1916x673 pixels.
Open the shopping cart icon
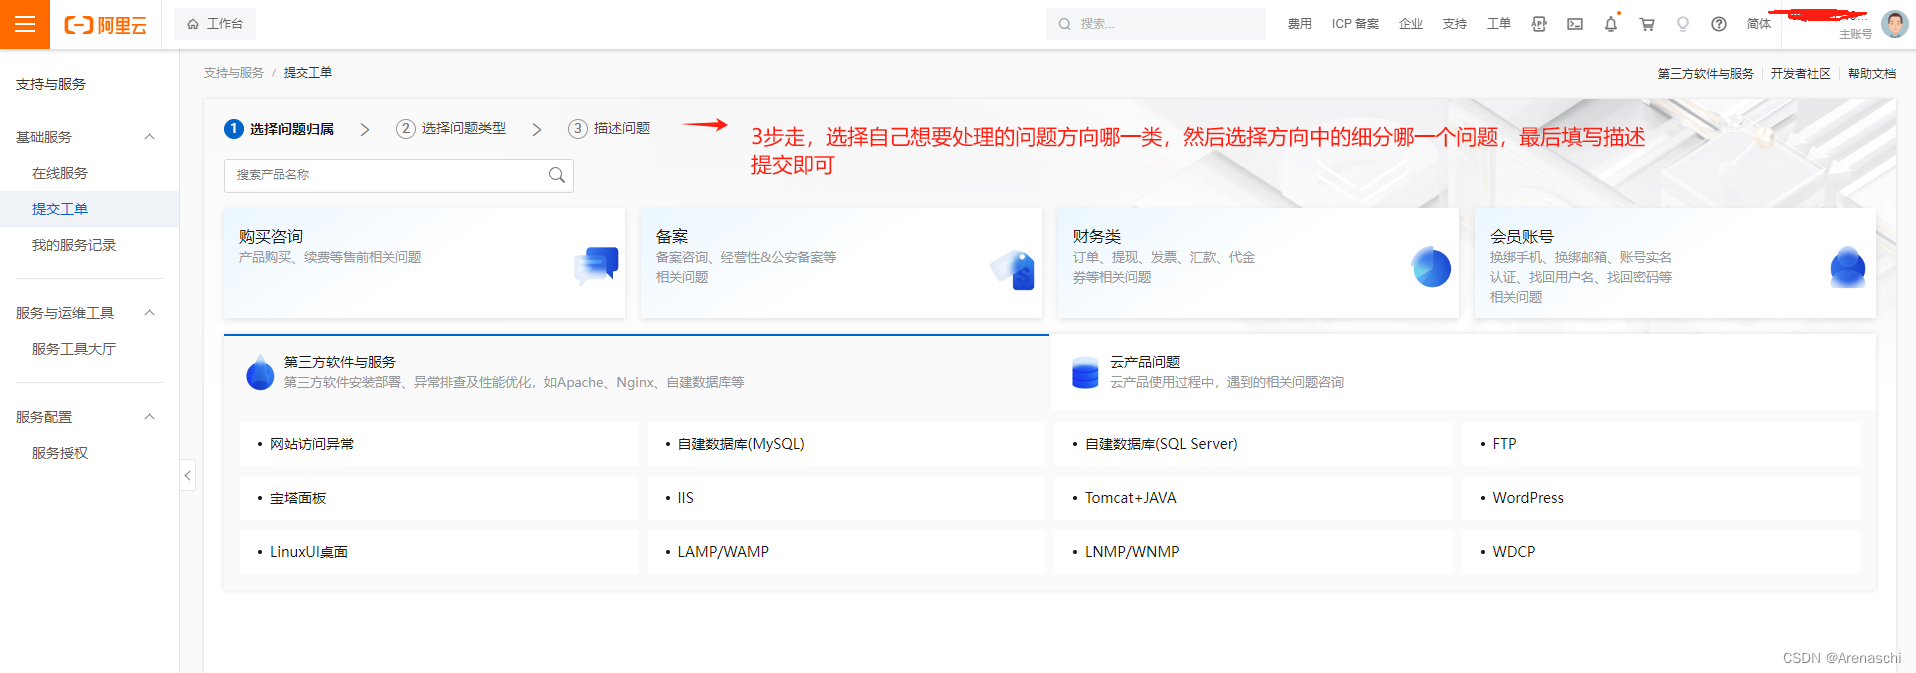pos(1647,24)
